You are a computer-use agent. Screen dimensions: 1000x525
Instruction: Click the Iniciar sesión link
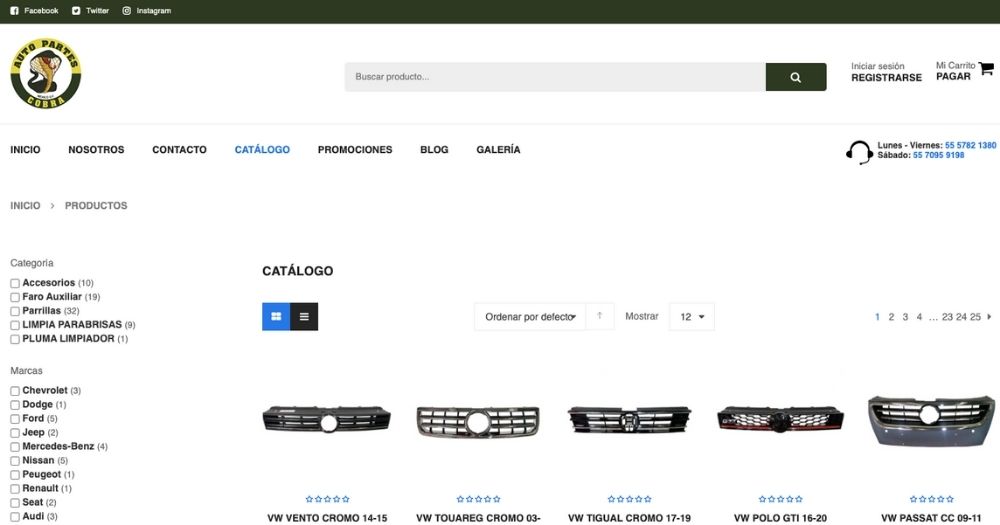tap(878, 66)
